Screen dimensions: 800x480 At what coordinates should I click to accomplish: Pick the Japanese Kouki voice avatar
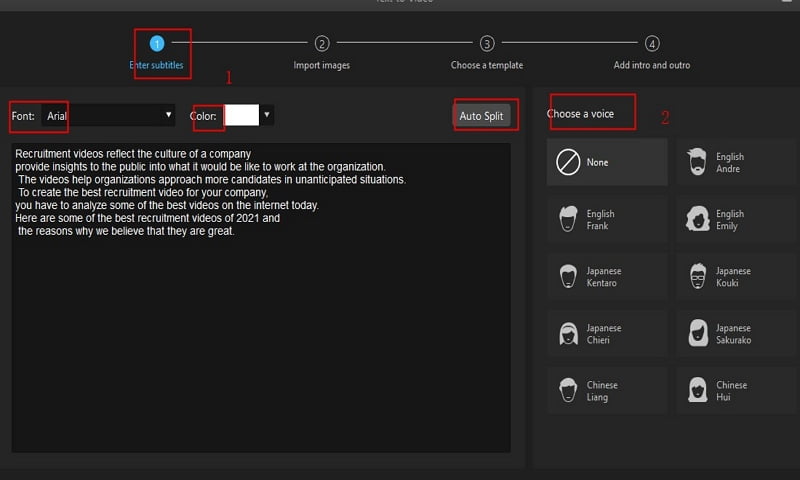(697, 276)
